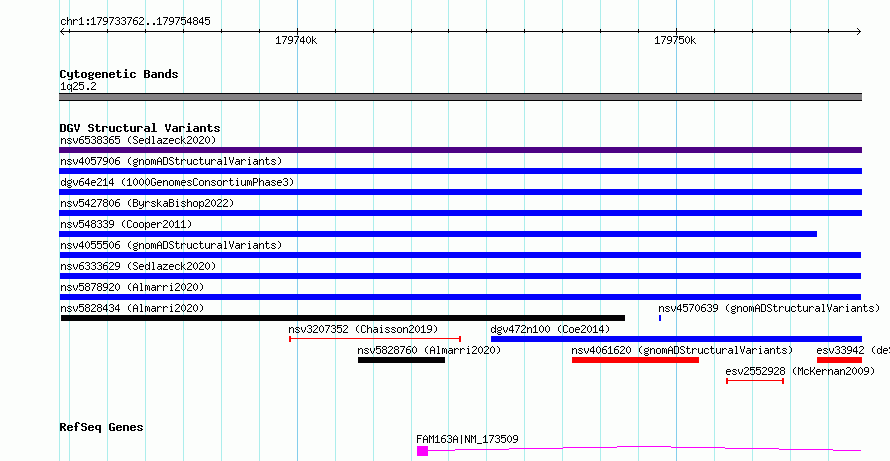This screenshot has width=890, height=461.
Task: Click the 179750k ruler marker
Action: click(x=675, y=40)
